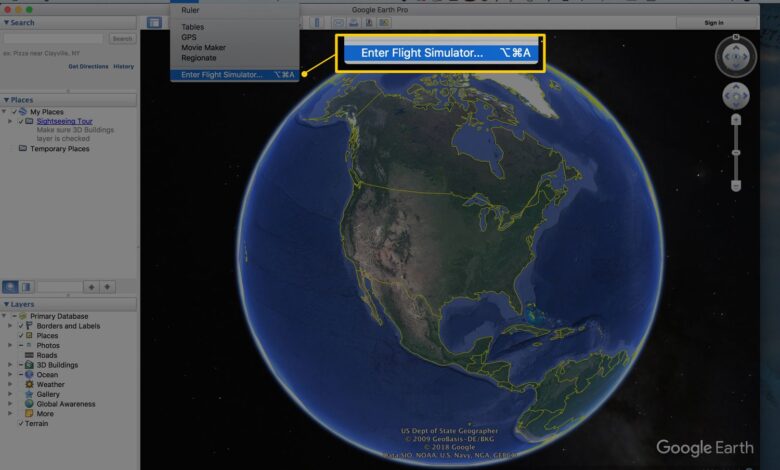The width and height of the screenshot is (780, 470).
Task: Click the look joystick up arrow
Action: point(736,48)
